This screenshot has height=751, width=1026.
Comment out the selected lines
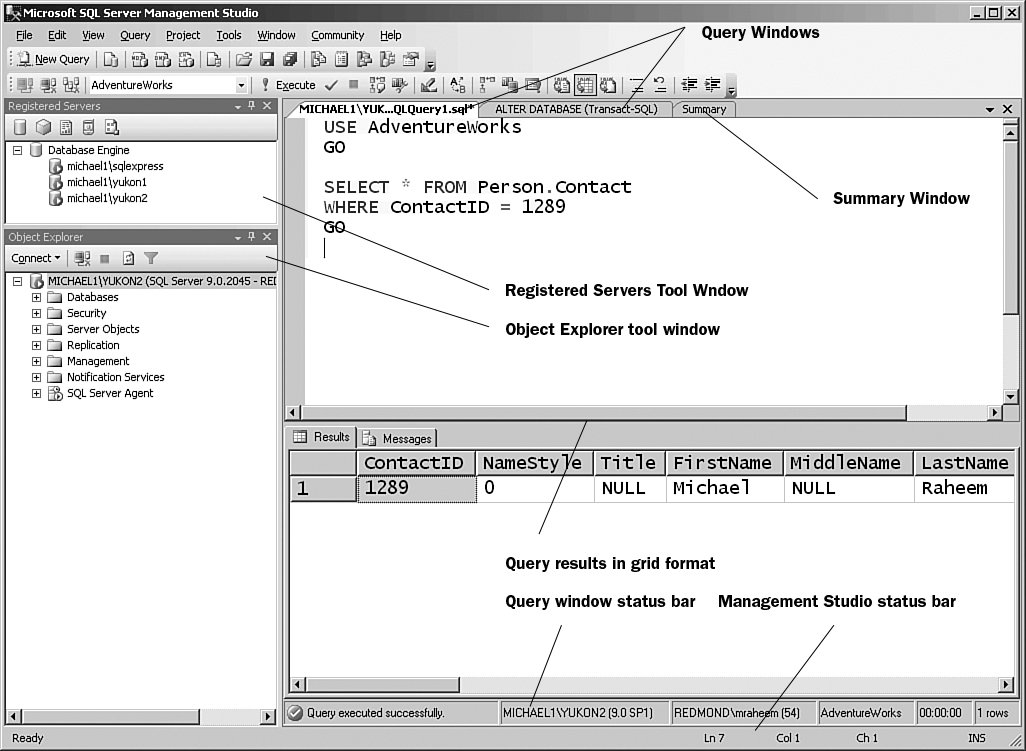pos(636,85)
